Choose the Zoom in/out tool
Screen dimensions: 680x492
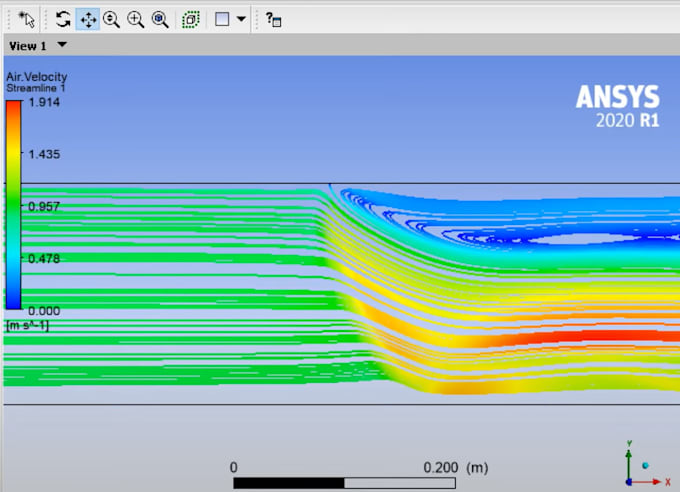(111, 20)
